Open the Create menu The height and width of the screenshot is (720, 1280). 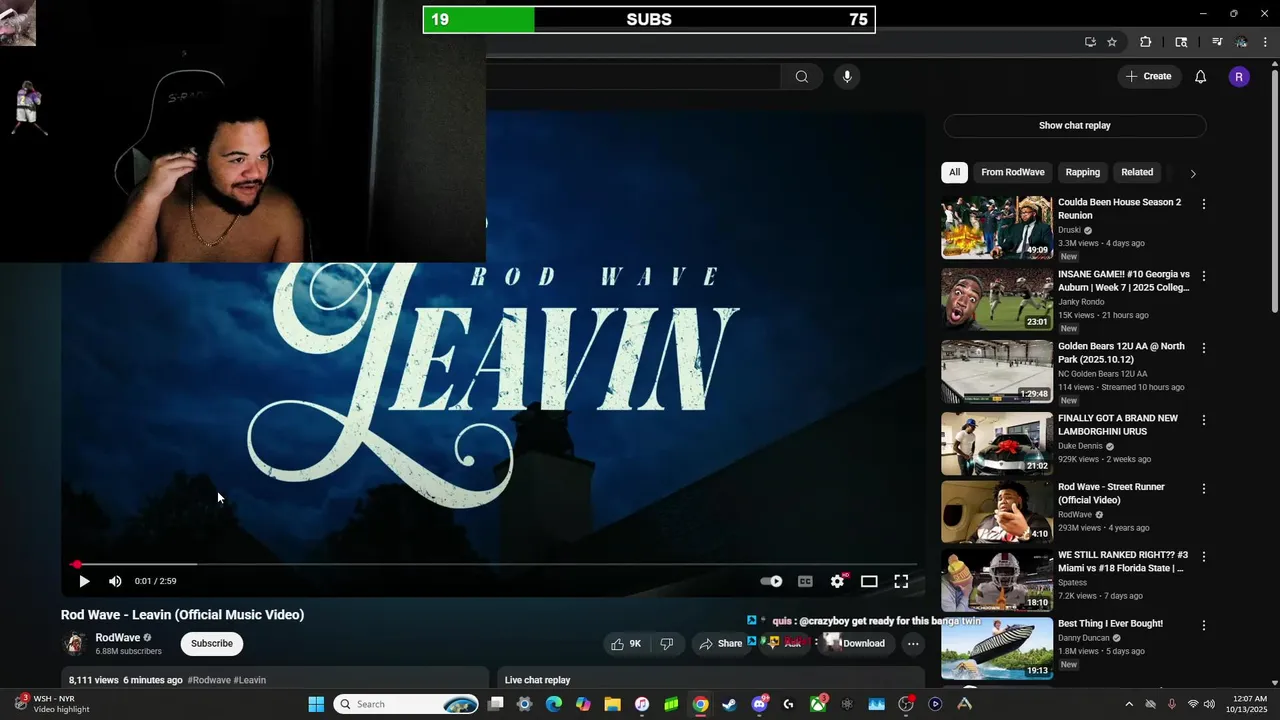(1148, 76)
